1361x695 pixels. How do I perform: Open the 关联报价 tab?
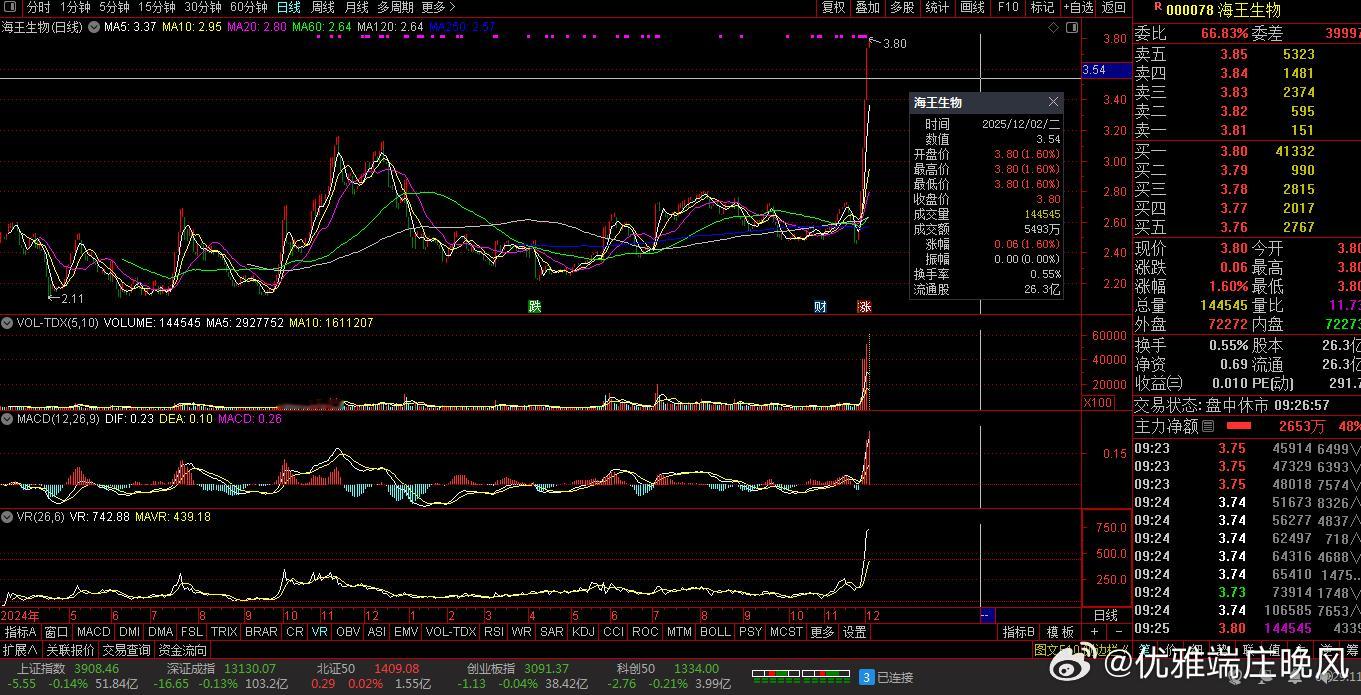point(70,650)
